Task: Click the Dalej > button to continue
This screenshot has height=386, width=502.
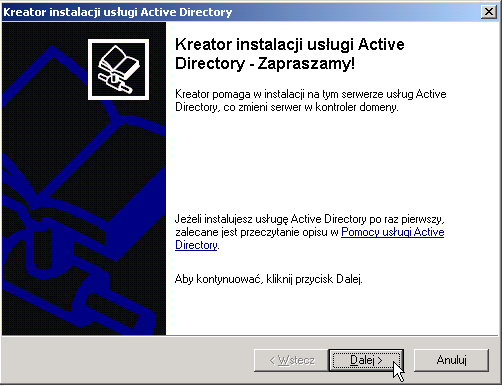Action: [366, 360]
